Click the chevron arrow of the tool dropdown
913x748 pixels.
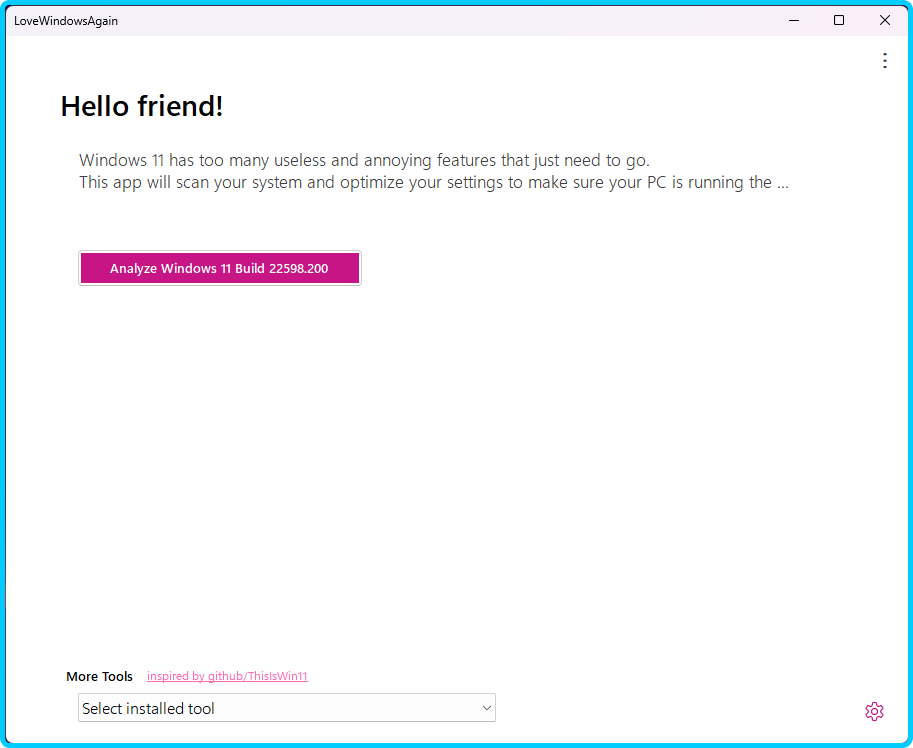coord(487,708)
